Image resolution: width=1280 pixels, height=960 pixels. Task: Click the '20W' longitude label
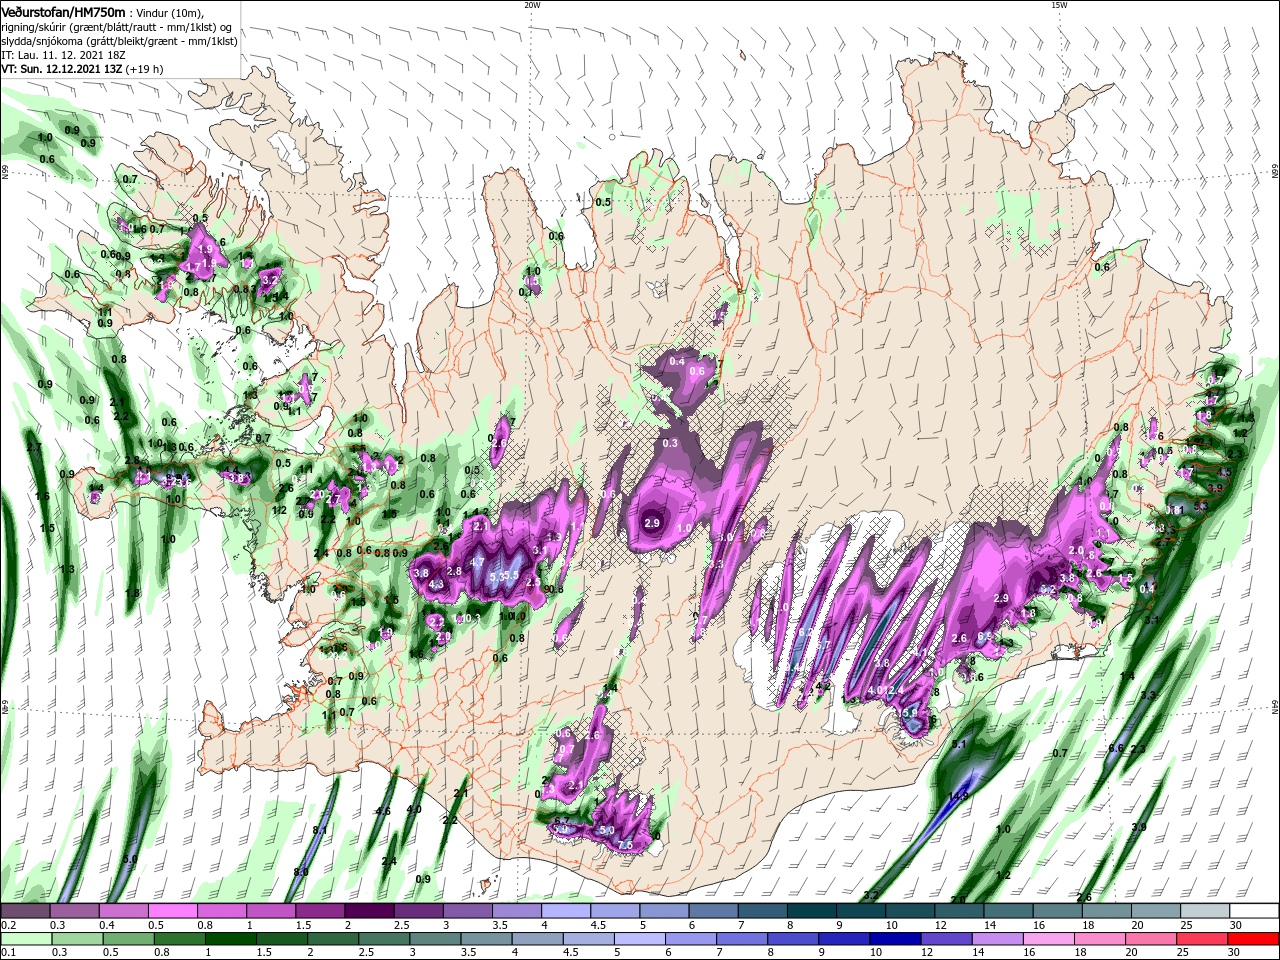(x=532, y=5)
